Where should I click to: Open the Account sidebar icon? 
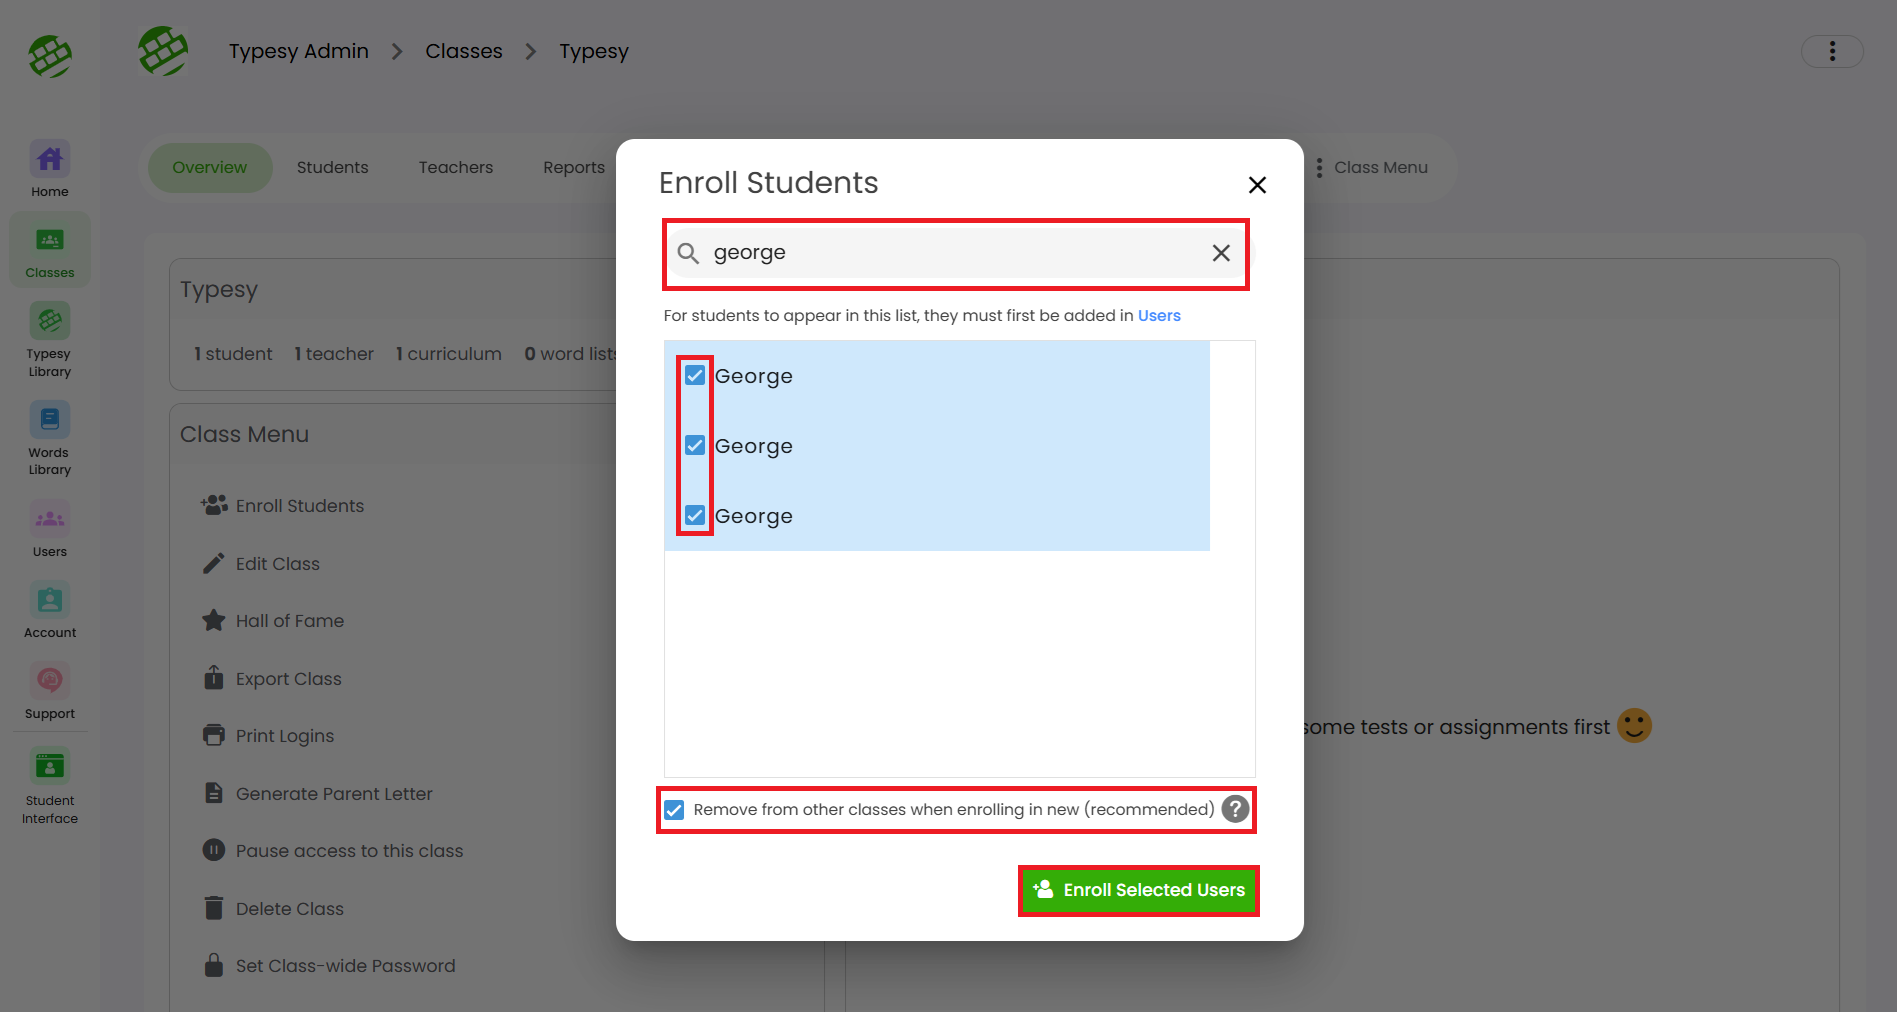(x=50, y=601)
